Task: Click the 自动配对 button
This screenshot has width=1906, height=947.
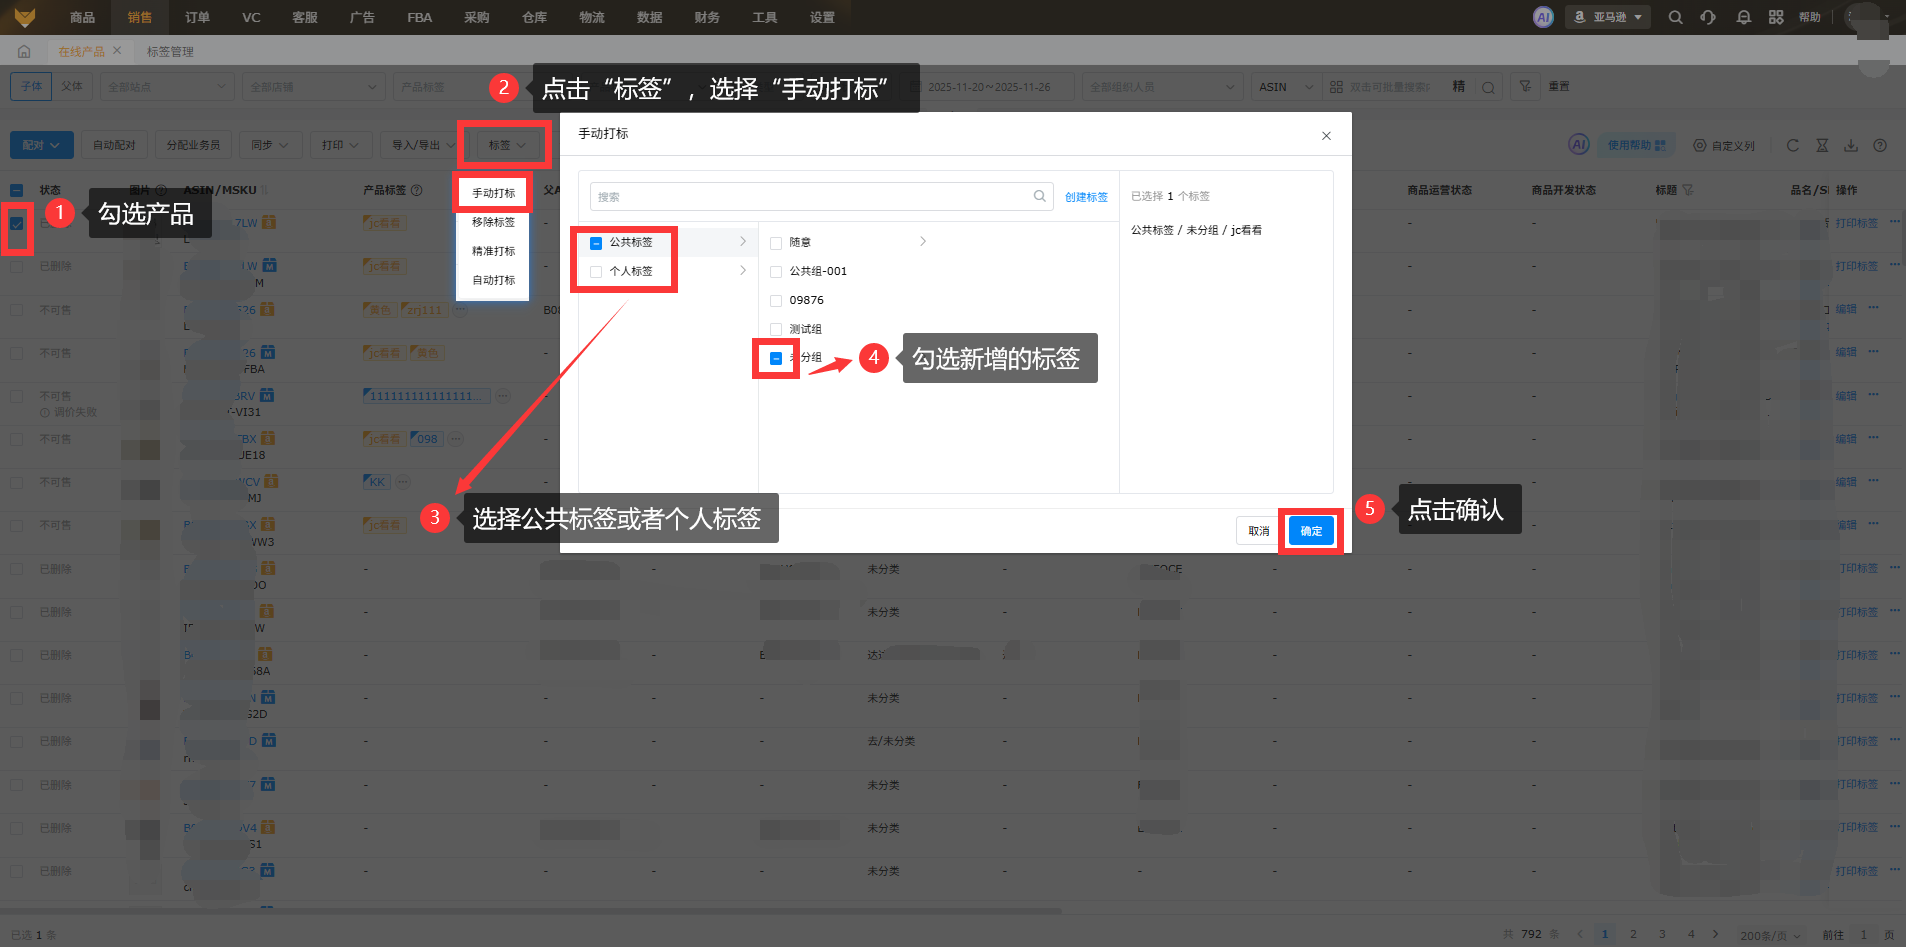Action: (114, 145)
